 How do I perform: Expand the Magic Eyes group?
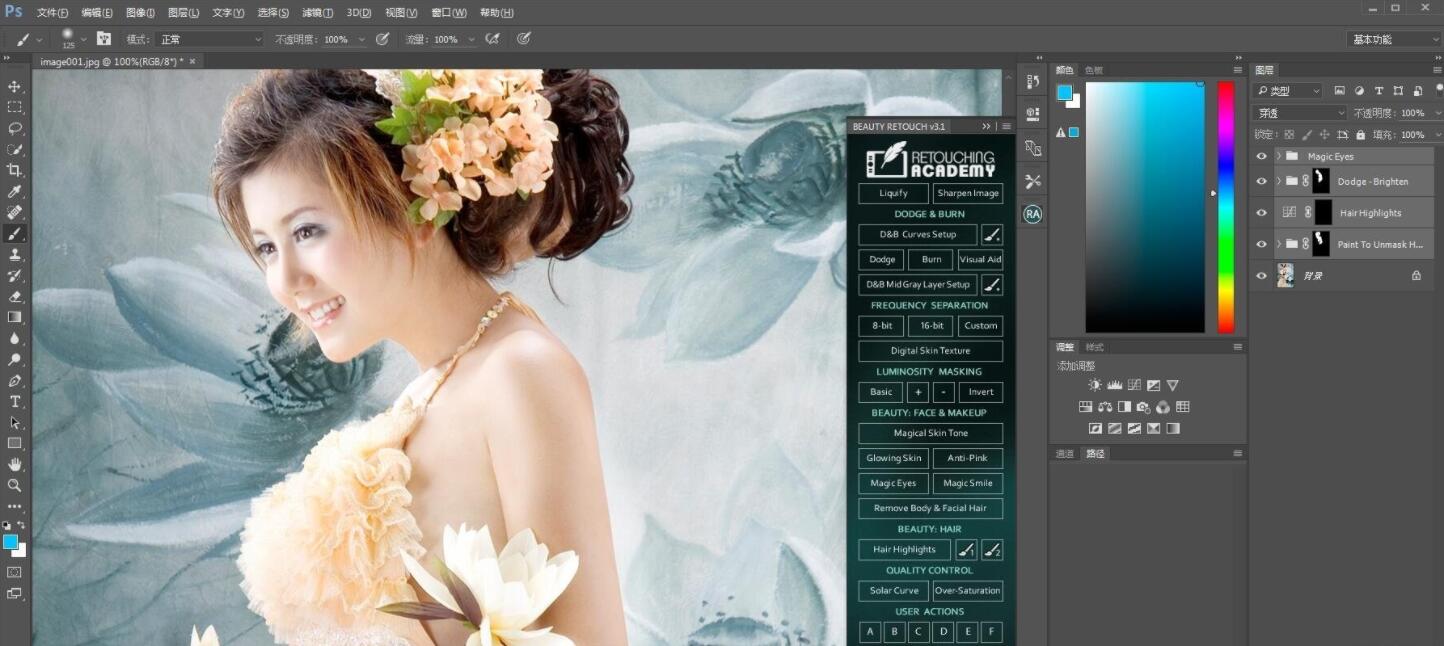pyautogui.click(x=1278, y=157)
